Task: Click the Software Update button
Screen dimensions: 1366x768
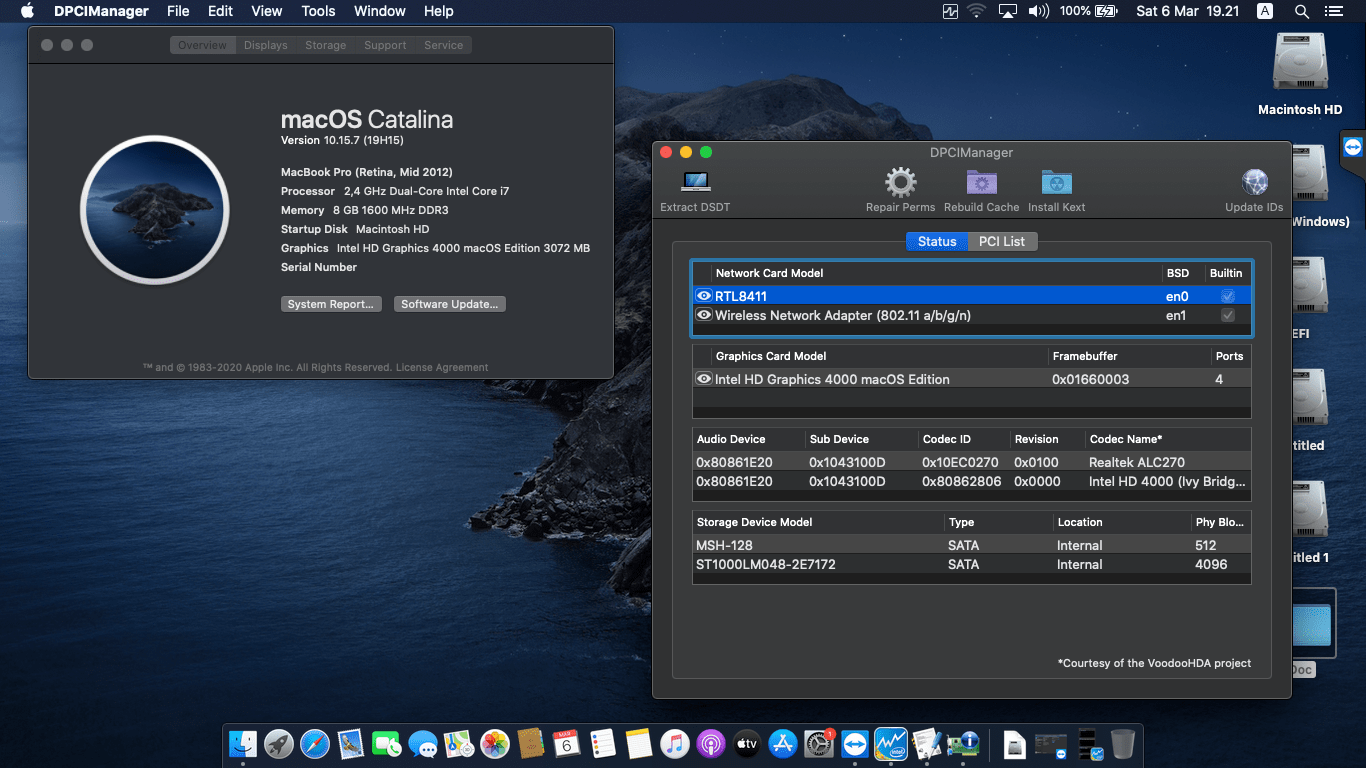Action: coord(450,304)
